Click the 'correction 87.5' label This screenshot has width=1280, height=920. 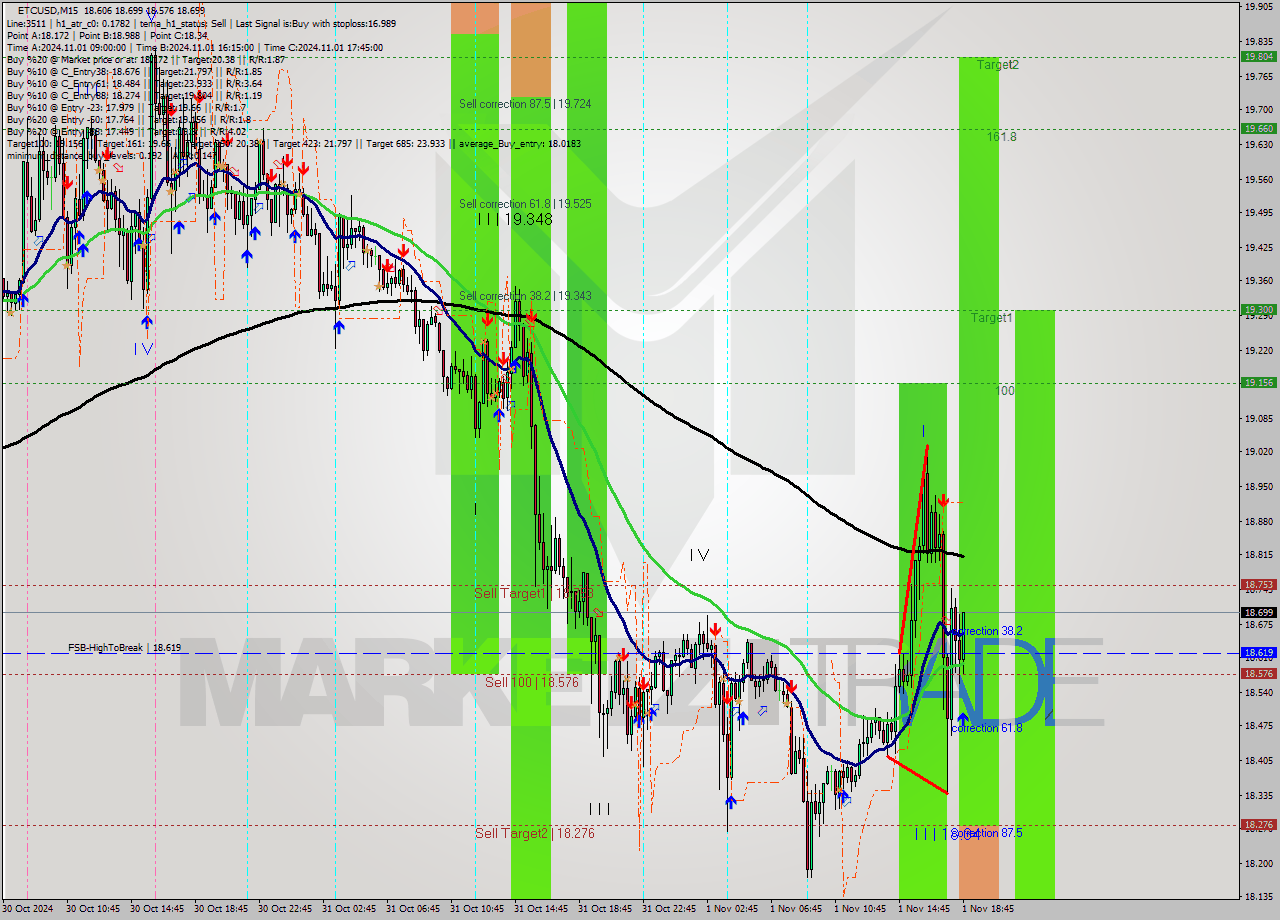point(987,832)
